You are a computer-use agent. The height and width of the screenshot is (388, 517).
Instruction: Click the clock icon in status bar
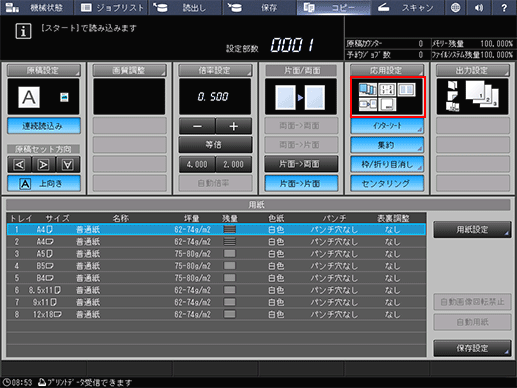[6, 382]
